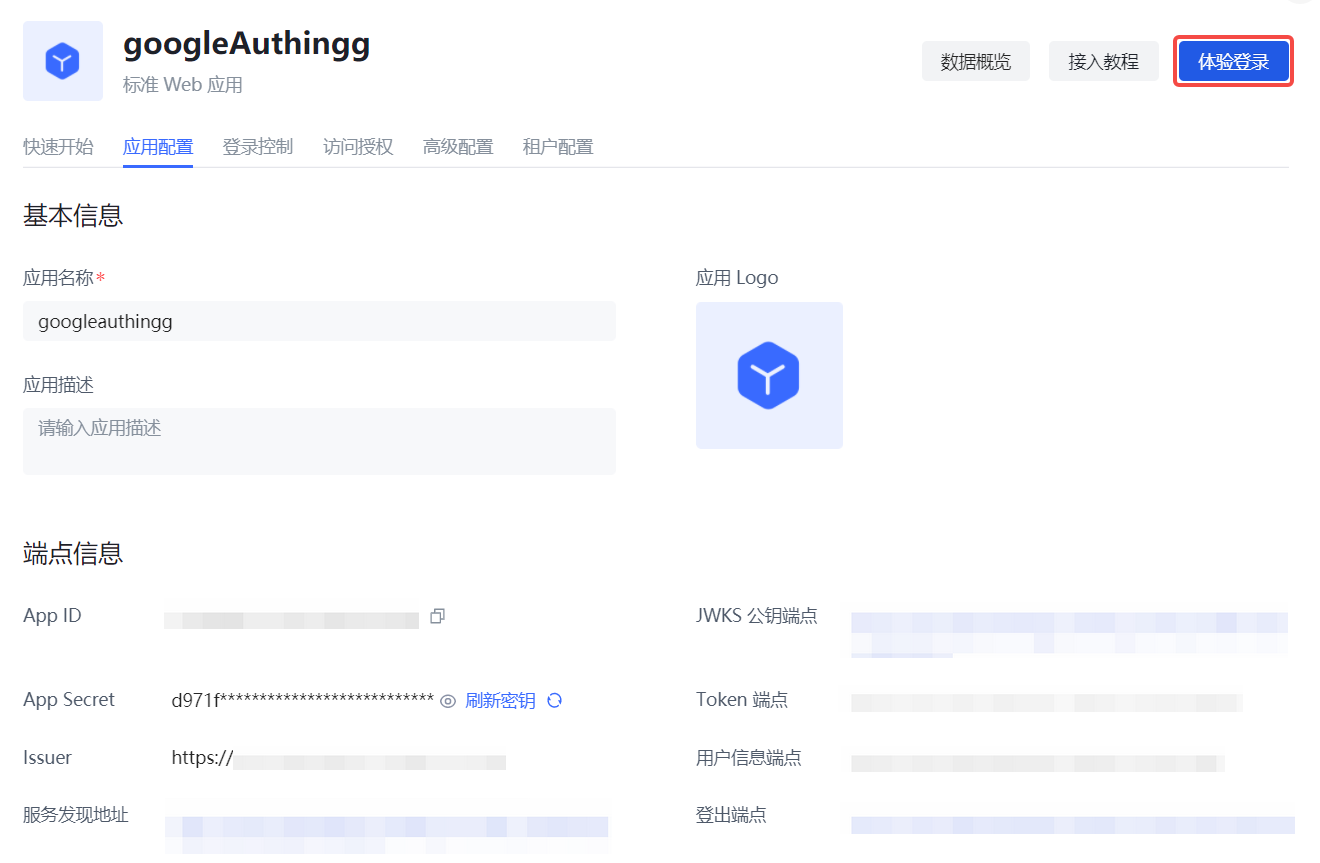Open the 访问授权 tab
1320x863 pixels.
click(x=358, y=147)
